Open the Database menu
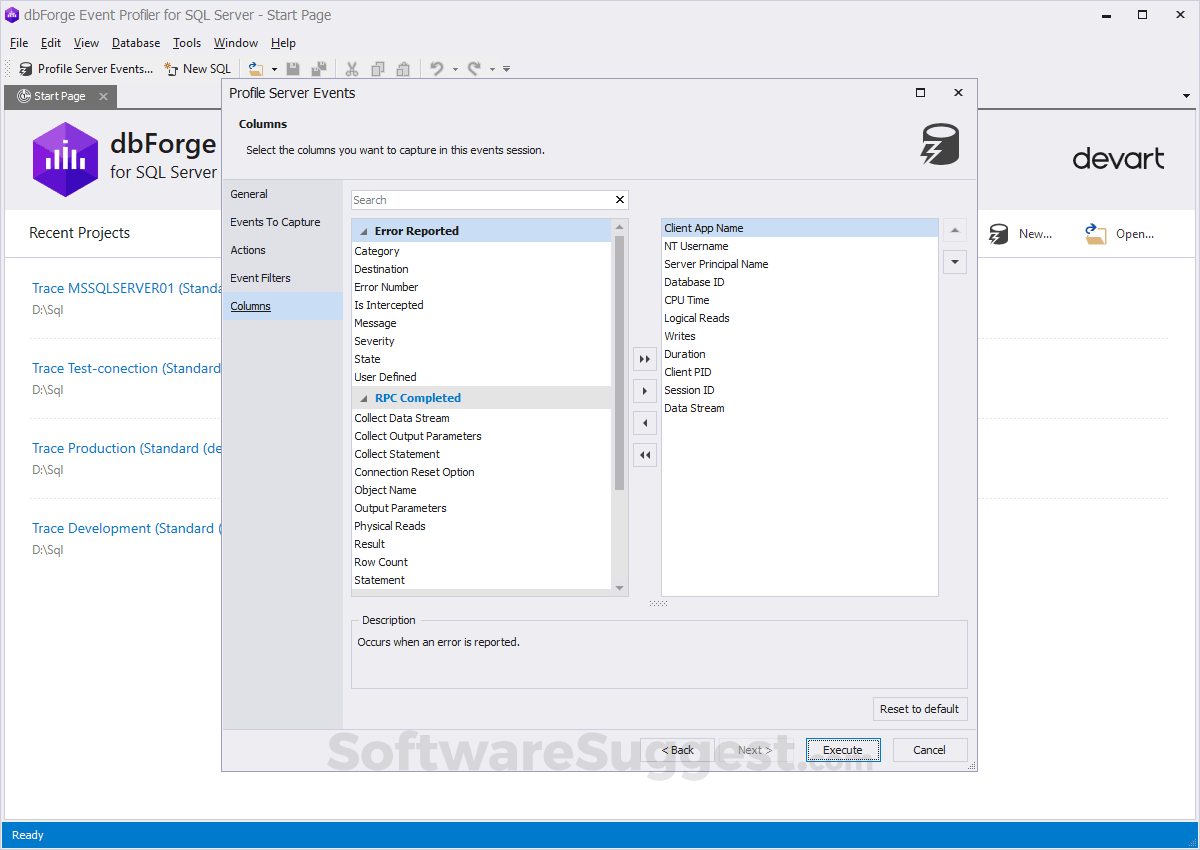Viewport: 1200px width, 850px height. point(136,43)
